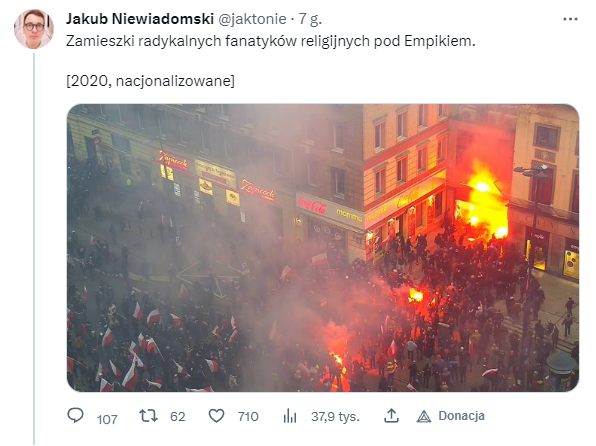Image resolution: width=596 pixels, height=446 pixels.
Task: Click the [2020, nacjonalizowane] text line
Action: click(x=151, y=81)
